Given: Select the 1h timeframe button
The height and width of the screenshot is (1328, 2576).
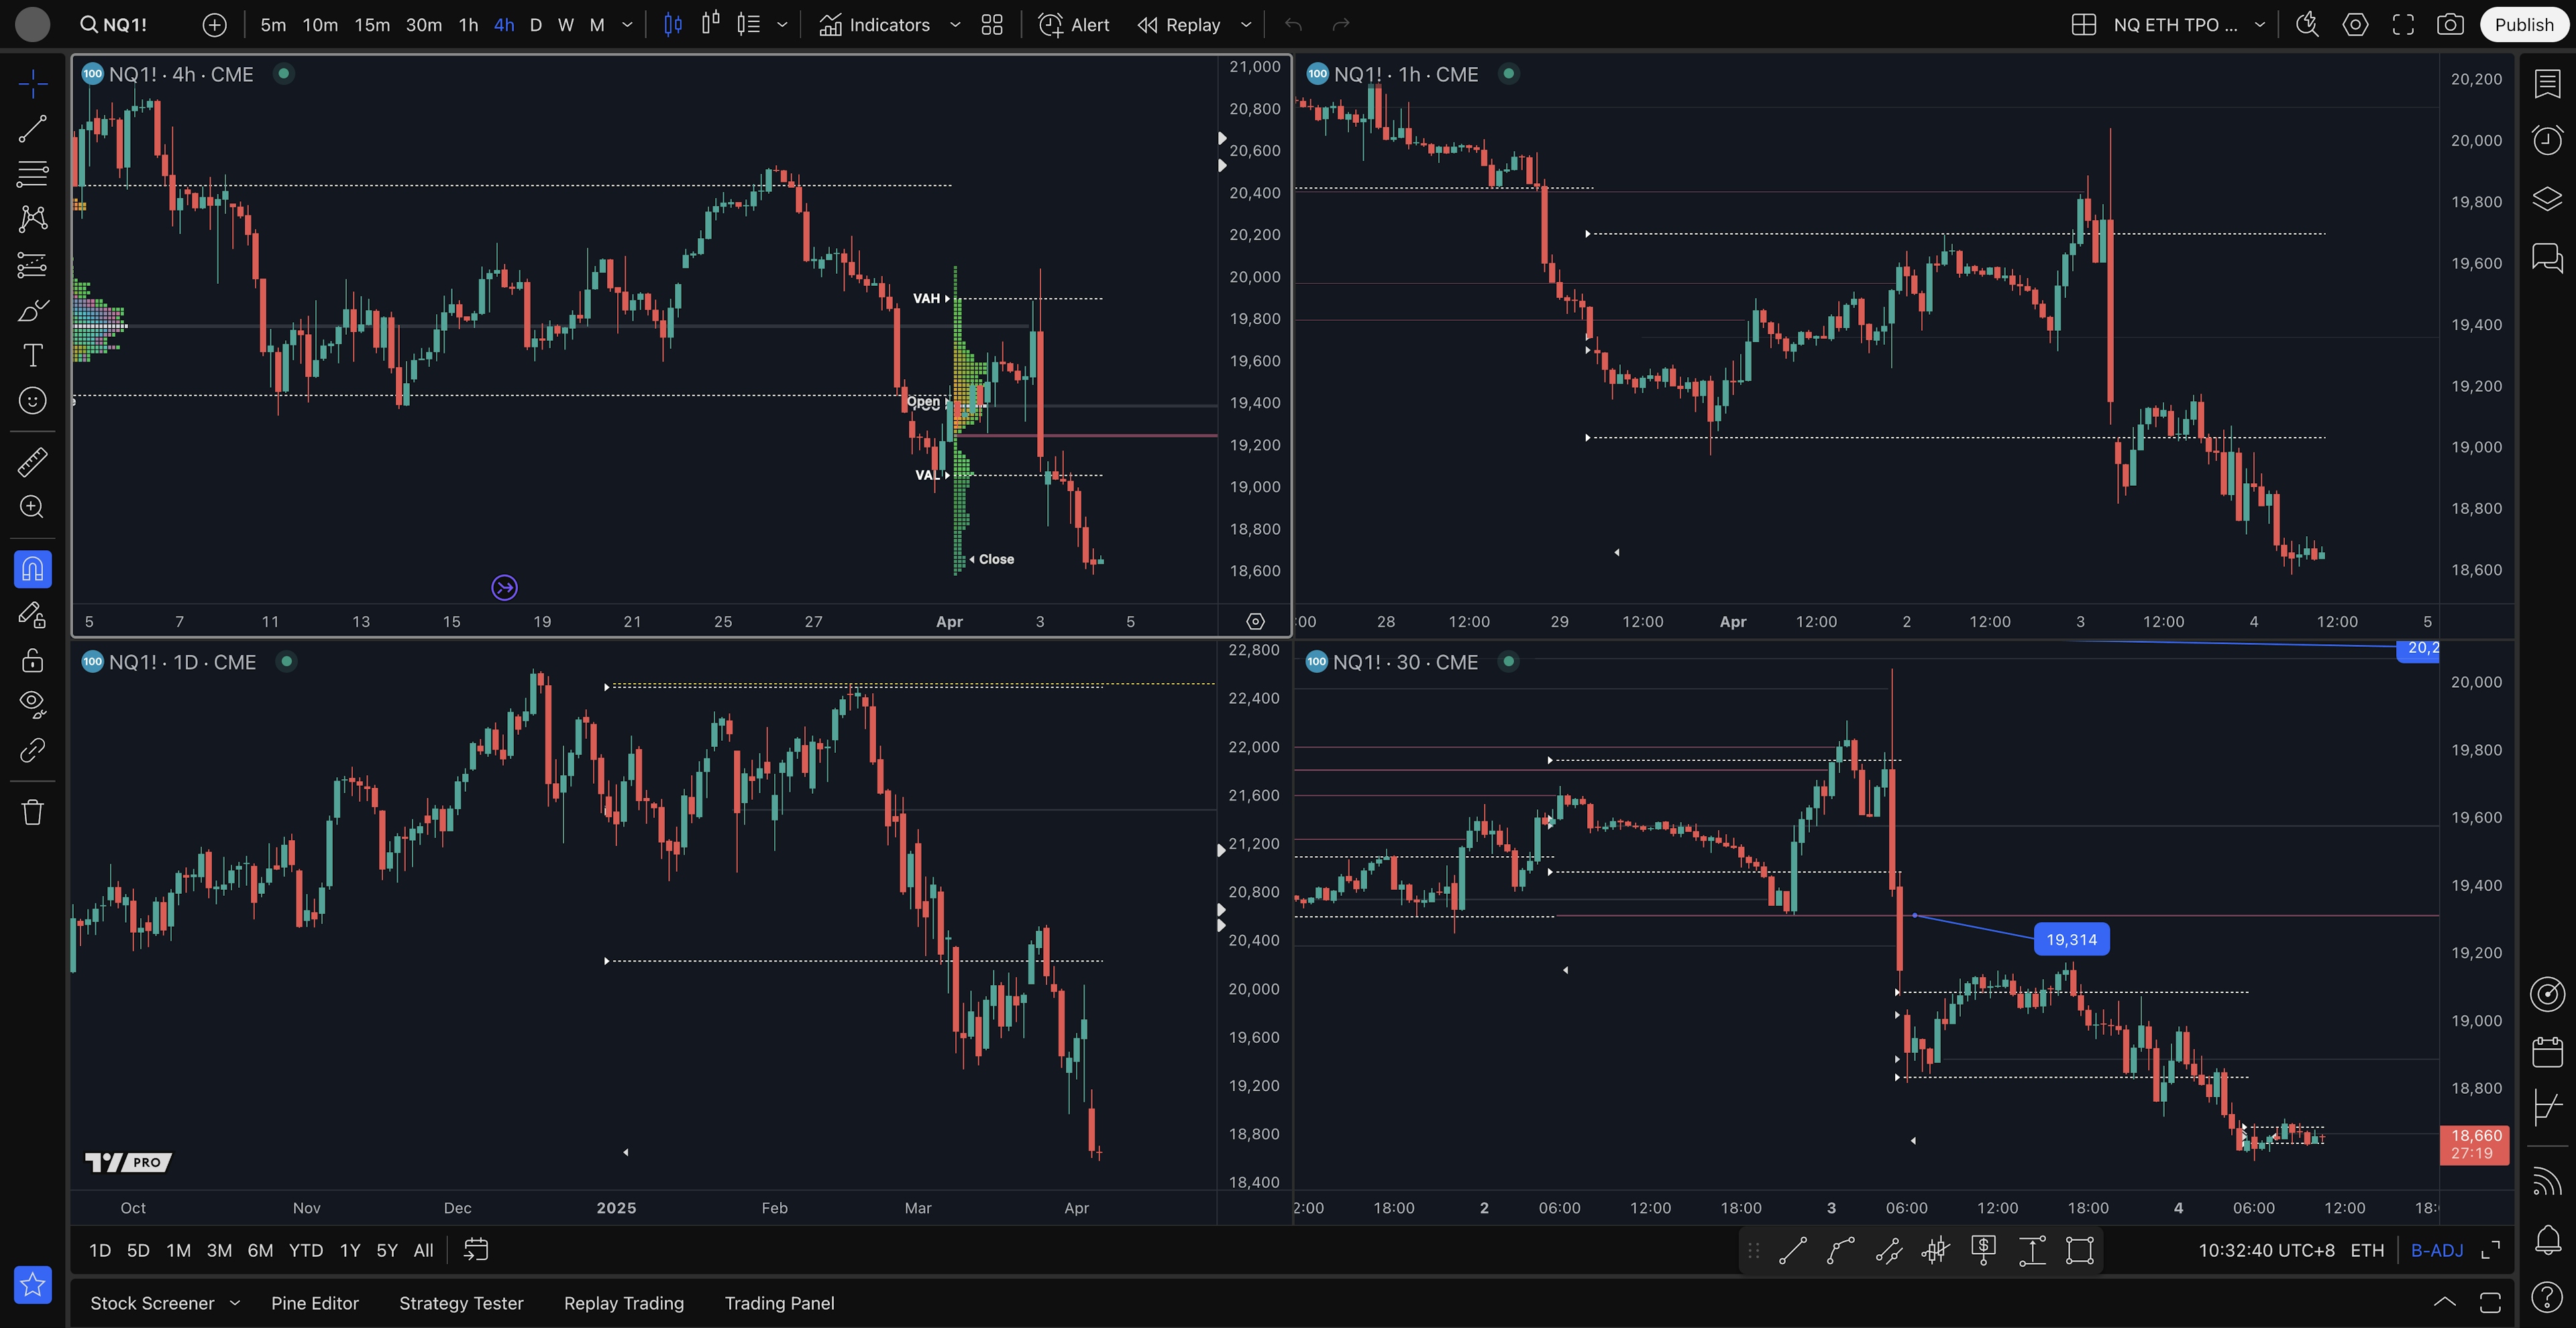Looking at the screenshot, I should pyautogui.click(x=468, y=25).
